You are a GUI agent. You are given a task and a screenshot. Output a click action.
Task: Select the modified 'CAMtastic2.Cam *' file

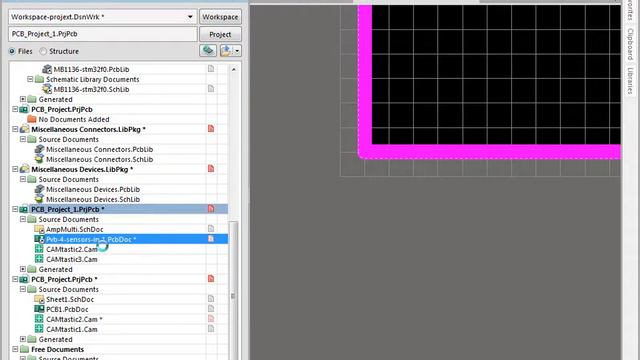tap(74, 319)
